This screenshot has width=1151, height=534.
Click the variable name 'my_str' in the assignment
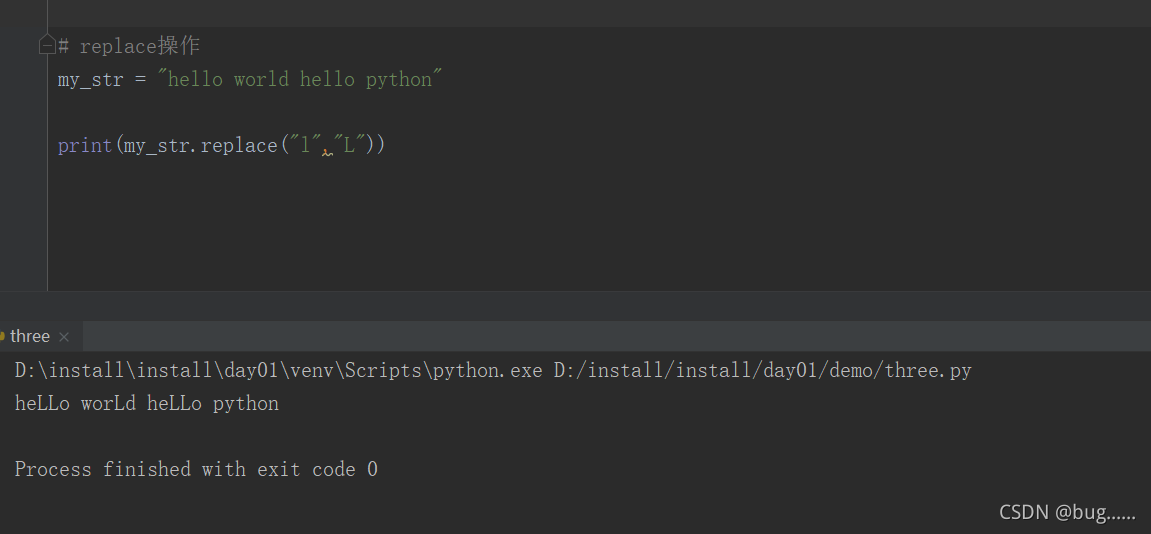pos(90,79)
